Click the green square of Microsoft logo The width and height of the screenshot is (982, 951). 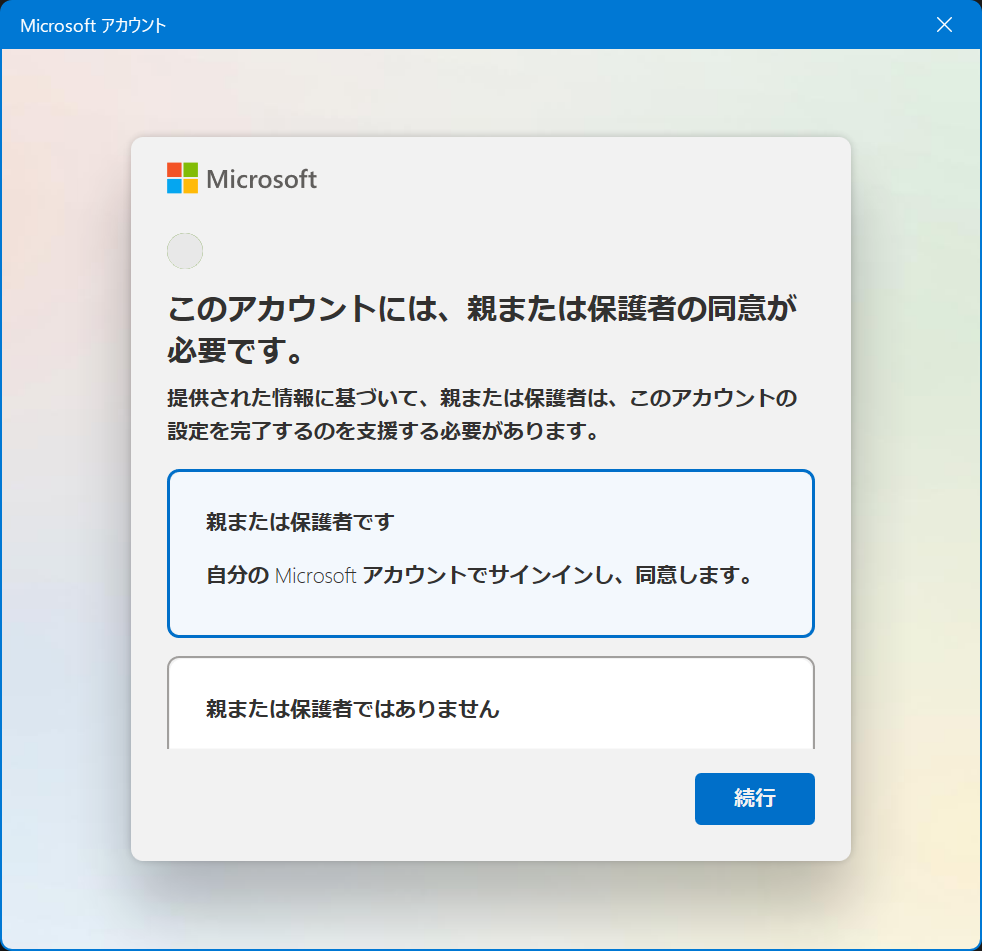pyautogui.click(x=190, y=170)
